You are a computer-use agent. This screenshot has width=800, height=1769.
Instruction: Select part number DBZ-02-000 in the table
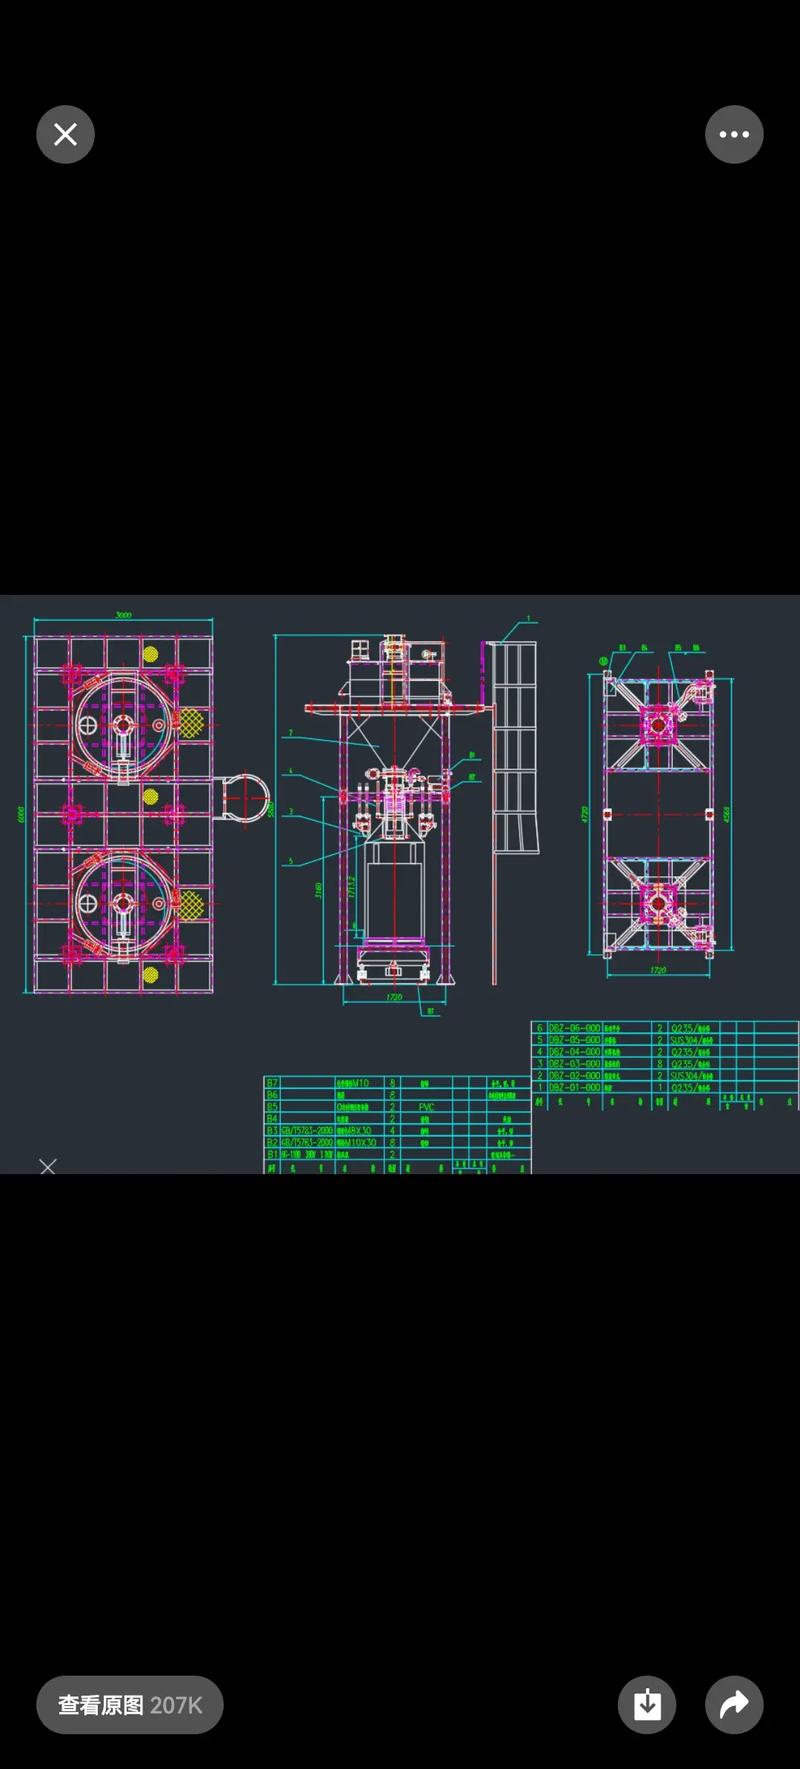click(x=575, y=1076)
